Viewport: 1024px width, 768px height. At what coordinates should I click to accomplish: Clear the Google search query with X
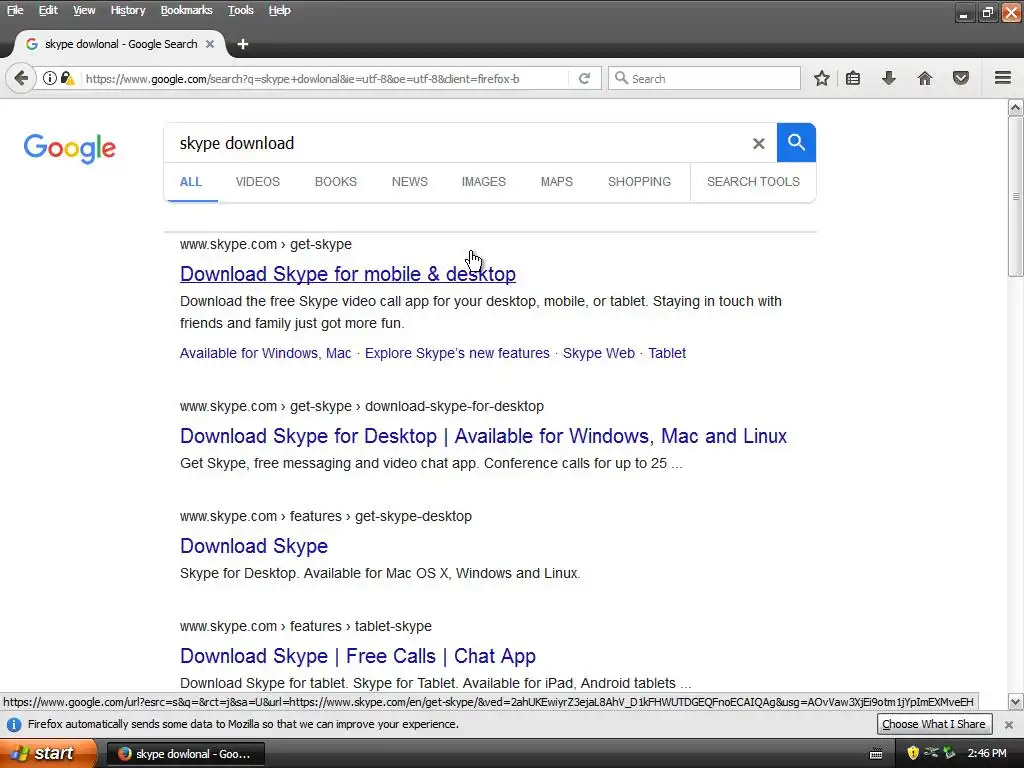[x=758, y=143]
